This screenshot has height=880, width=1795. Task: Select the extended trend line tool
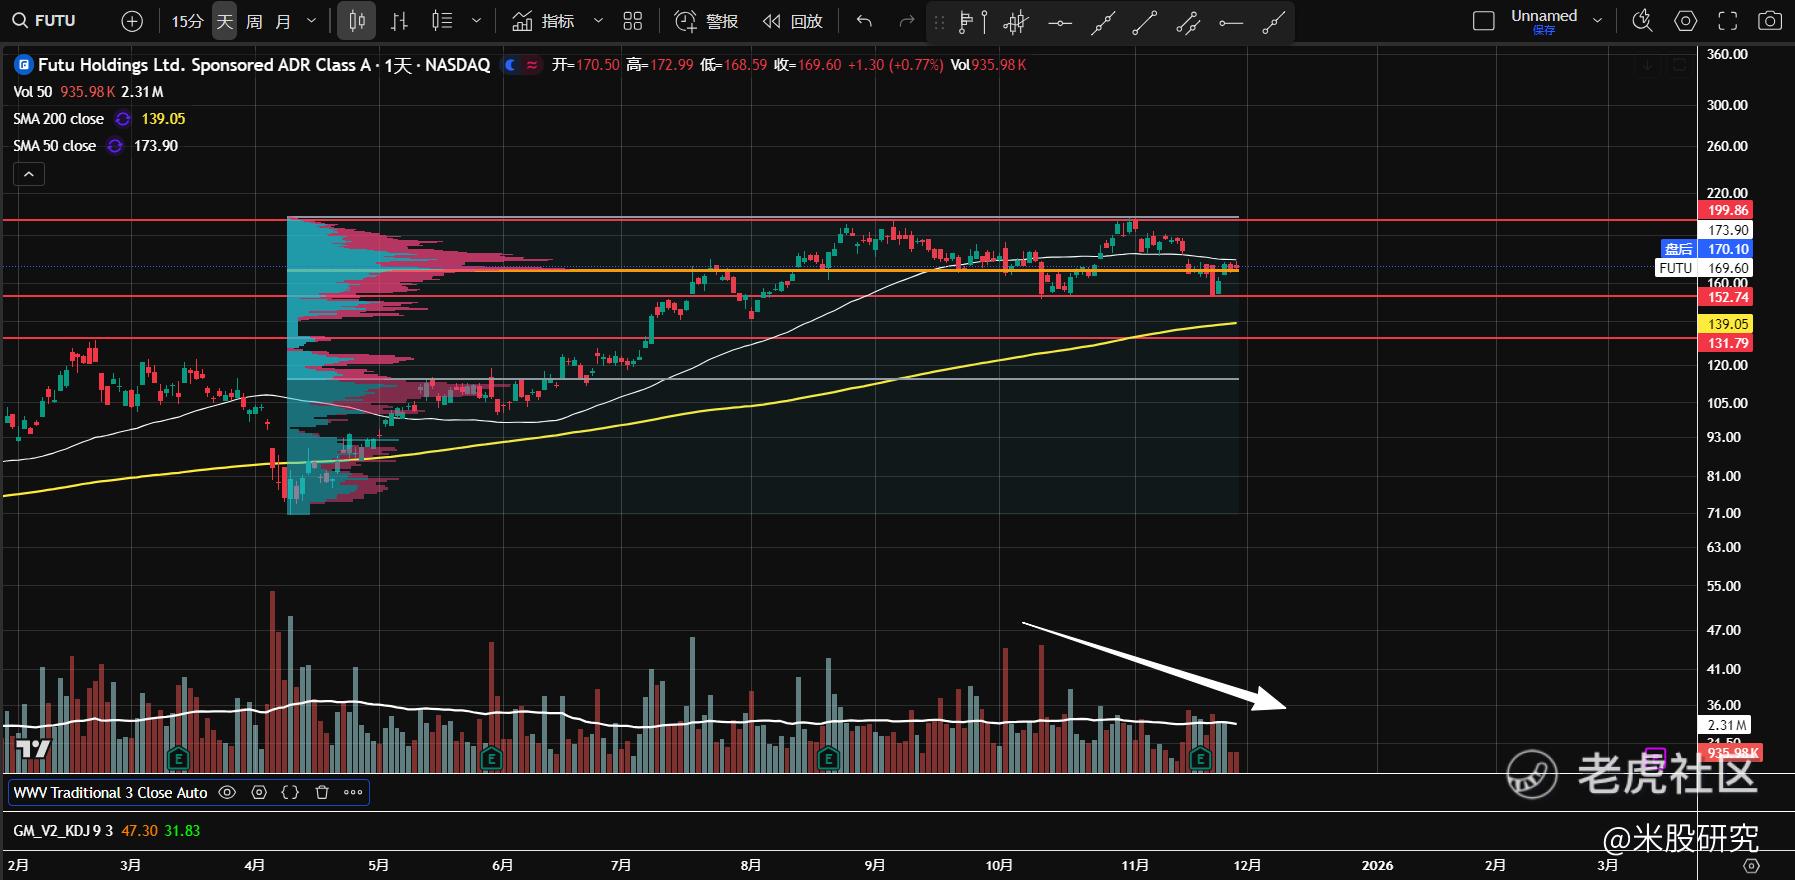pyautogui.click(x=1102, y=21)
